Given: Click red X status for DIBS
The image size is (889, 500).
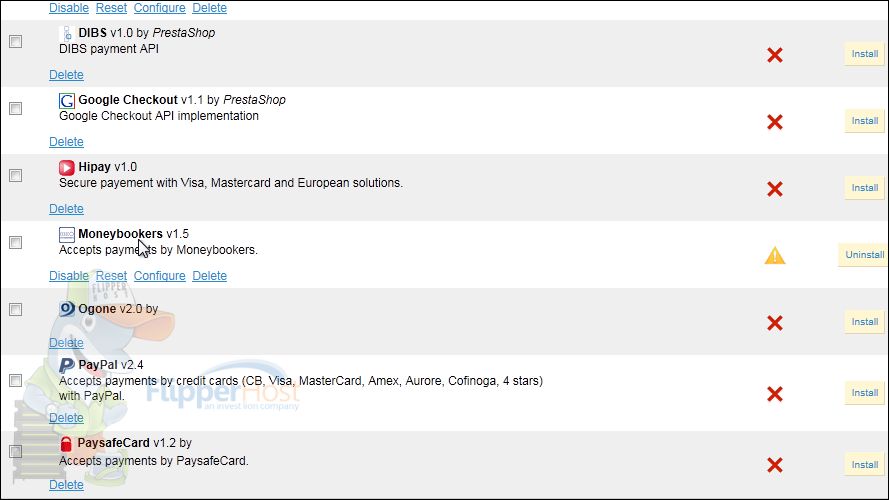Looking at the screenshot, I should click(774, 55).
